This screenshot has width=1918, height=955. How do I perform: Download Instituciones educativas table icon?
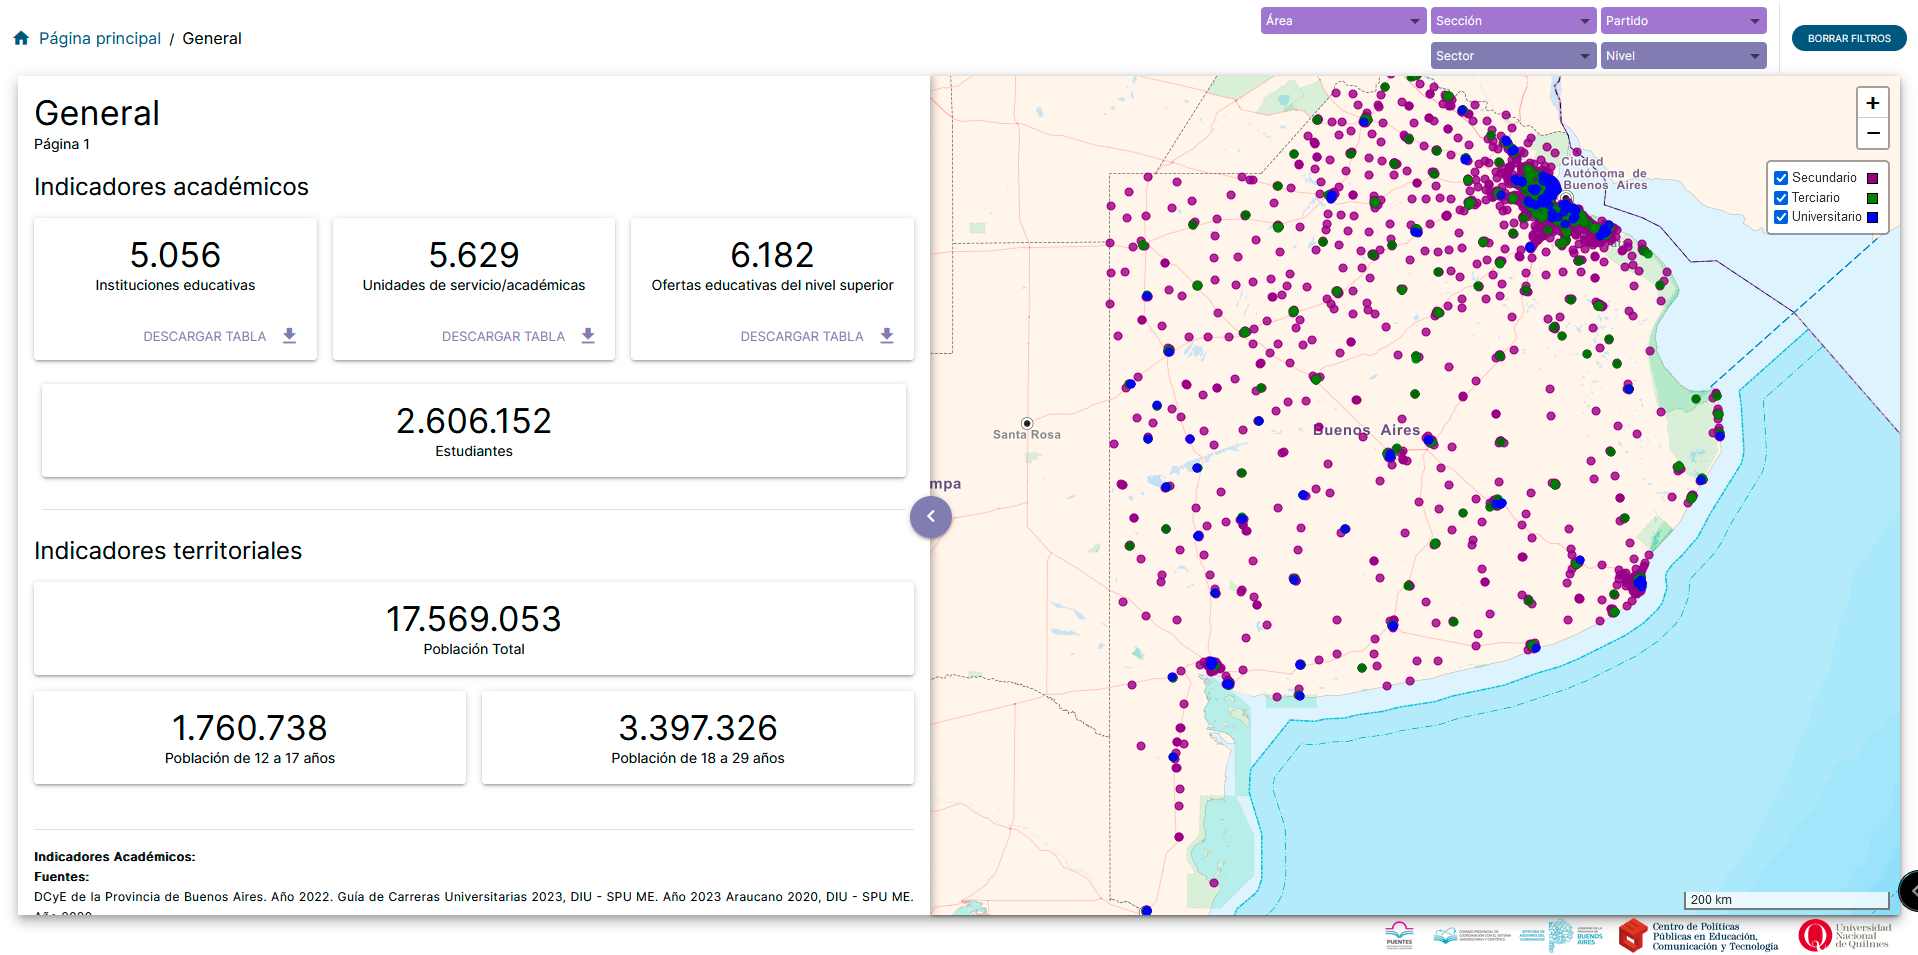click(289, 336)
